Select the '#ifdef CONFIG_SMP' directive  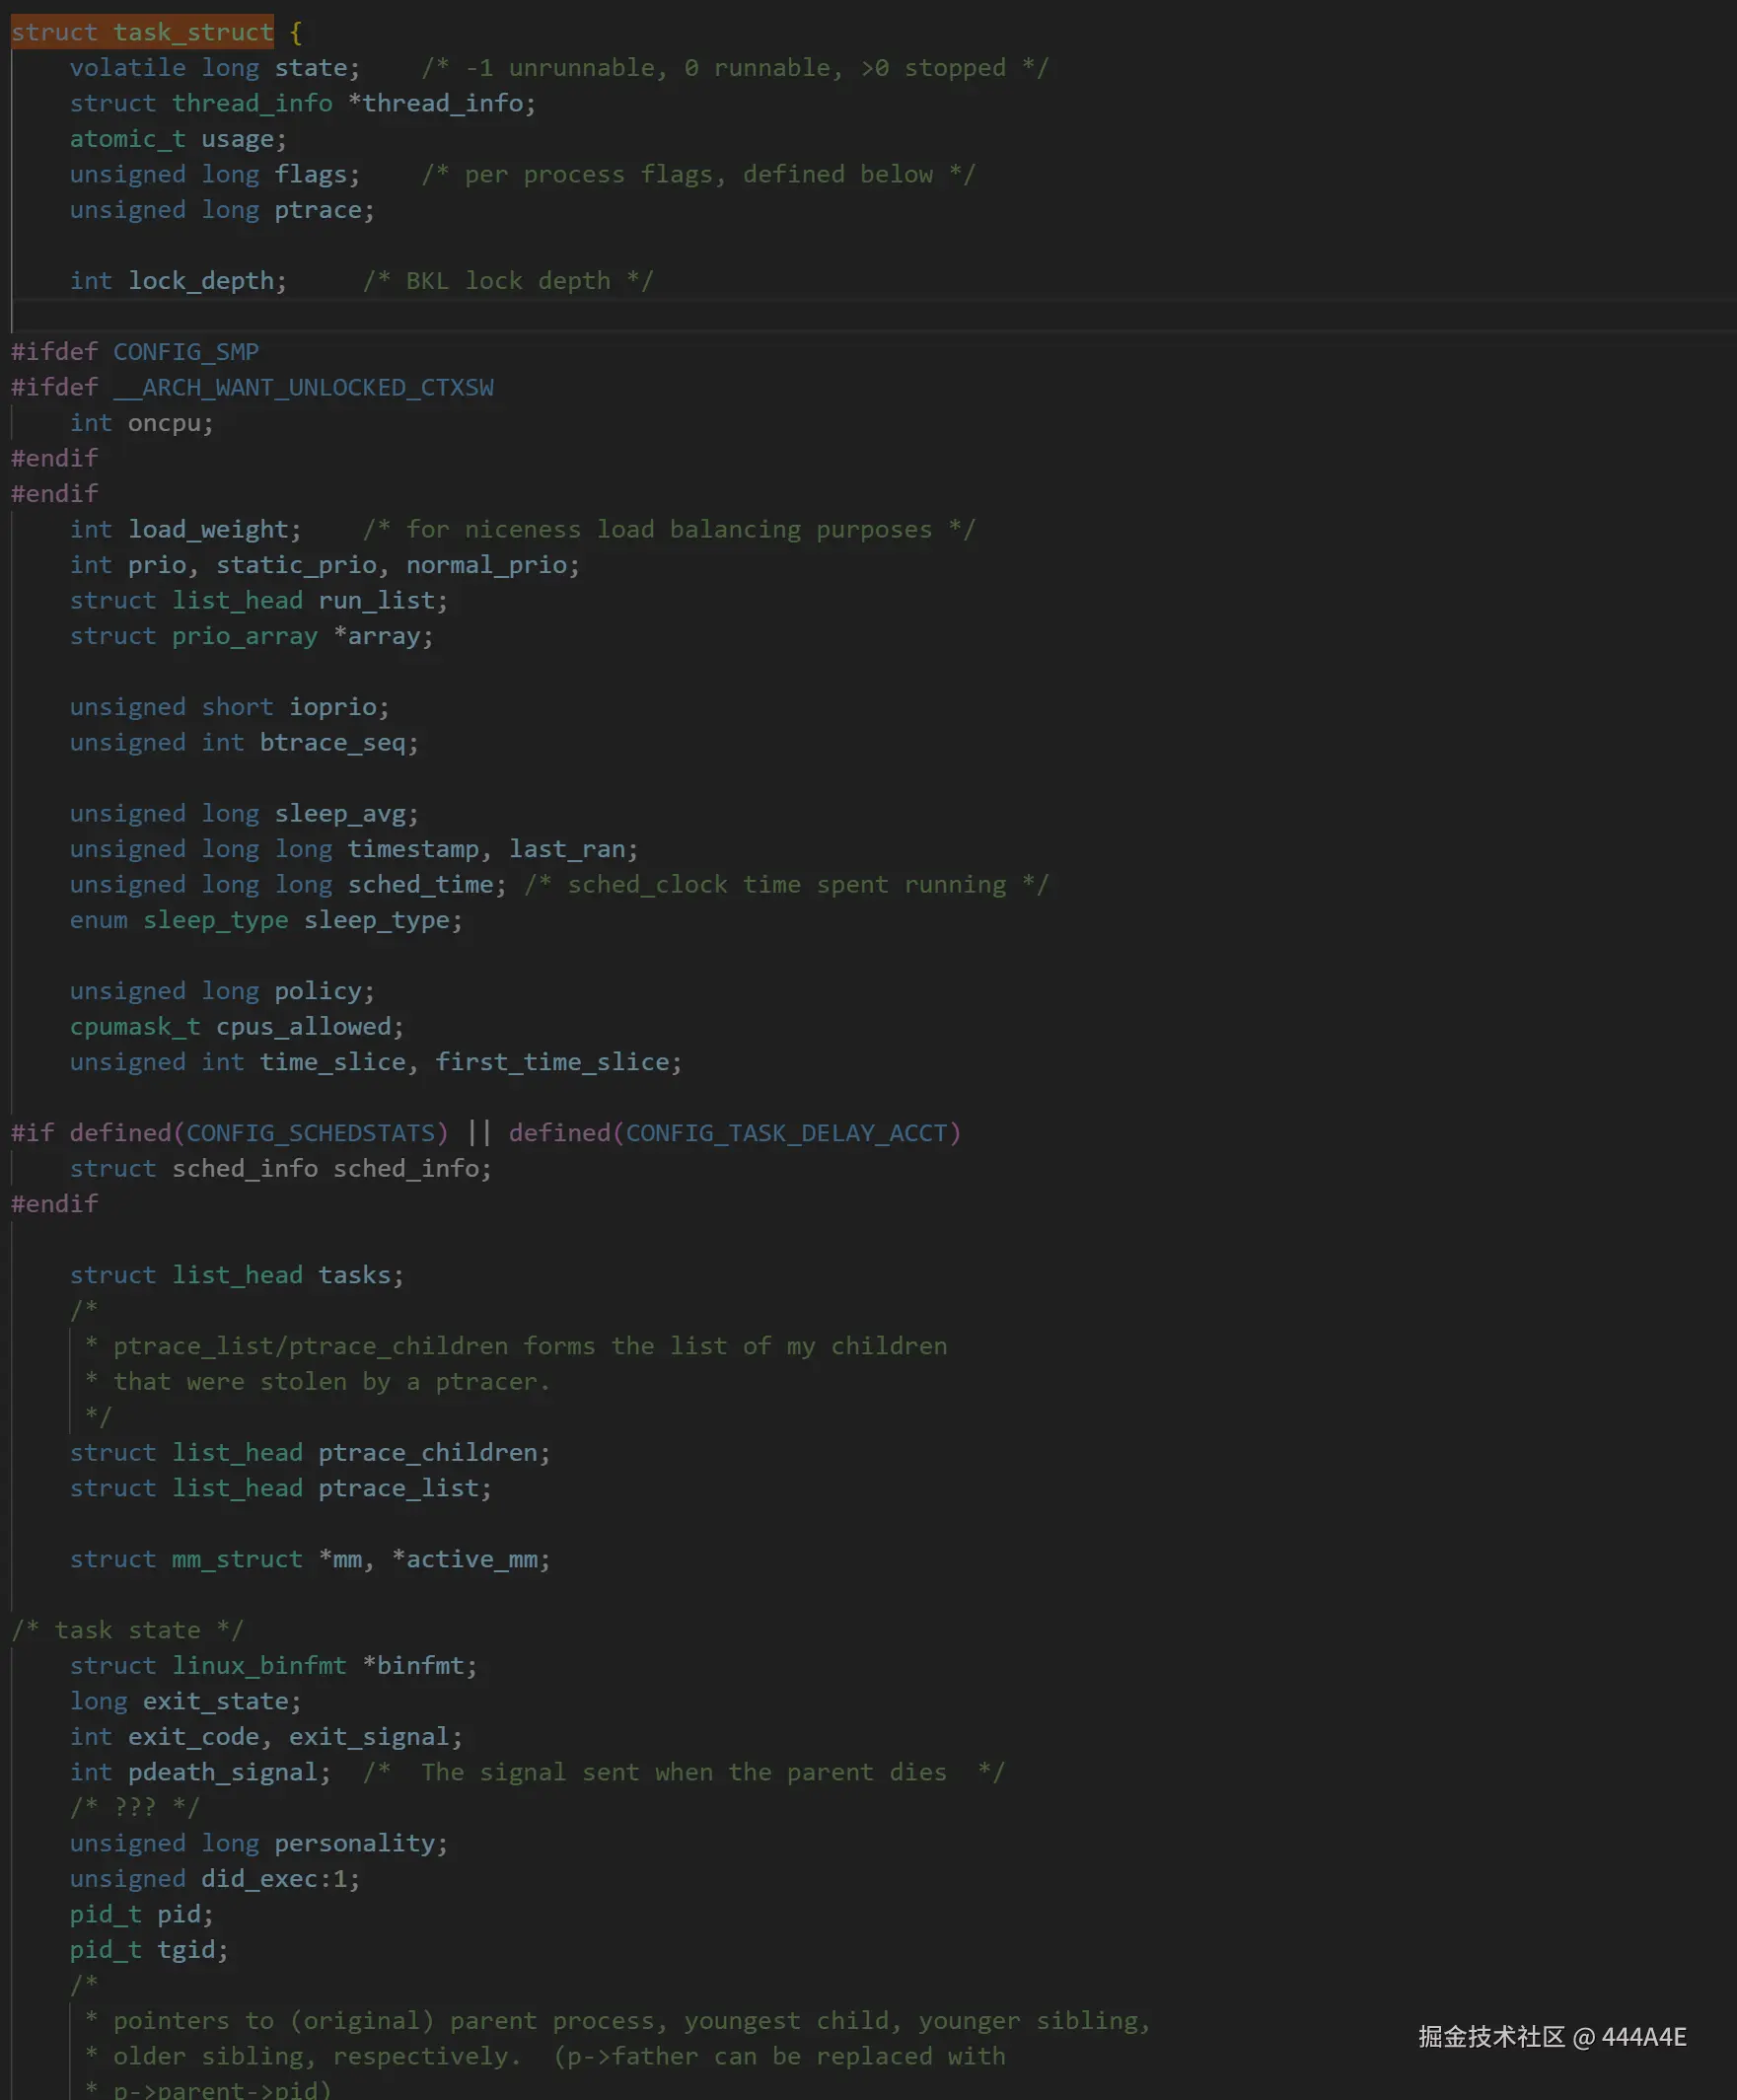click(135, 352)
